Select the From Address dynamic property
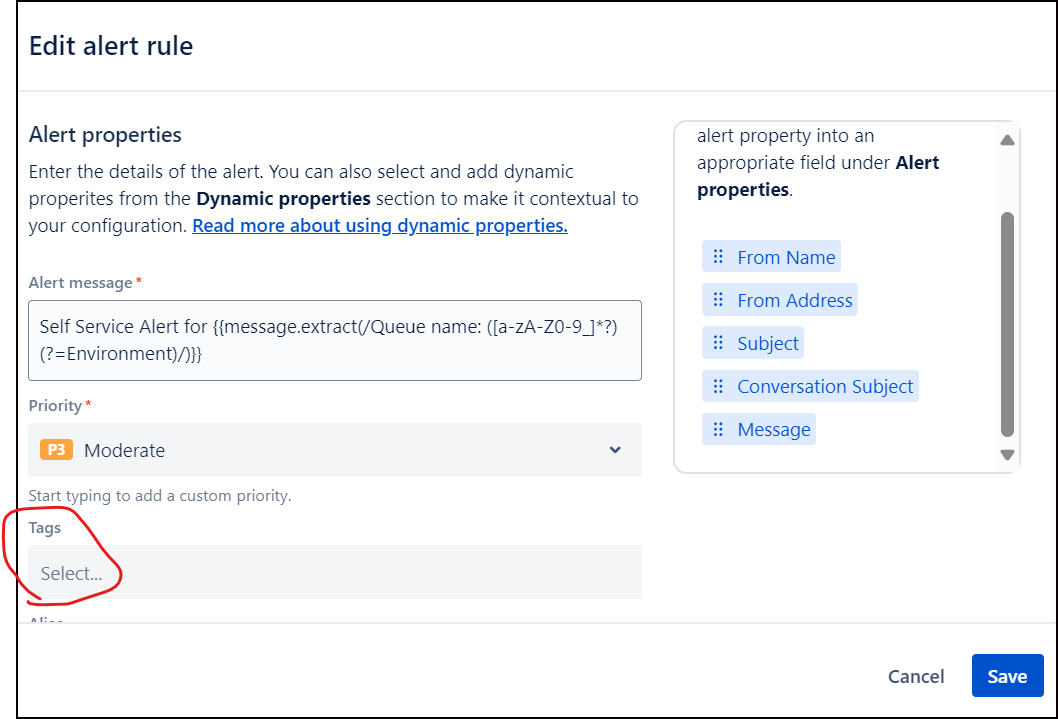This screenshot has width=1058, height=719. pyautogui.click(x=779, y=300)
